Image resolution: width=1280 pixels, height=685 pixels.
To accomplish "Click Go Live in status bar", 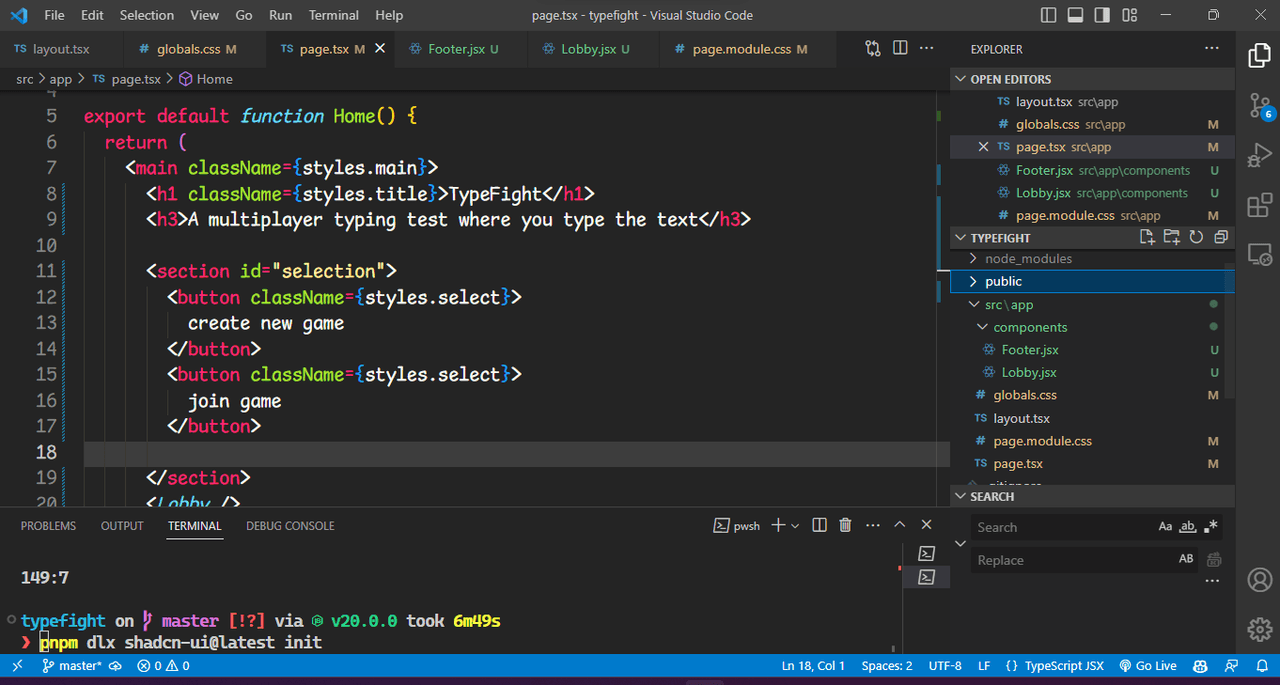I will coord(1148,666).
